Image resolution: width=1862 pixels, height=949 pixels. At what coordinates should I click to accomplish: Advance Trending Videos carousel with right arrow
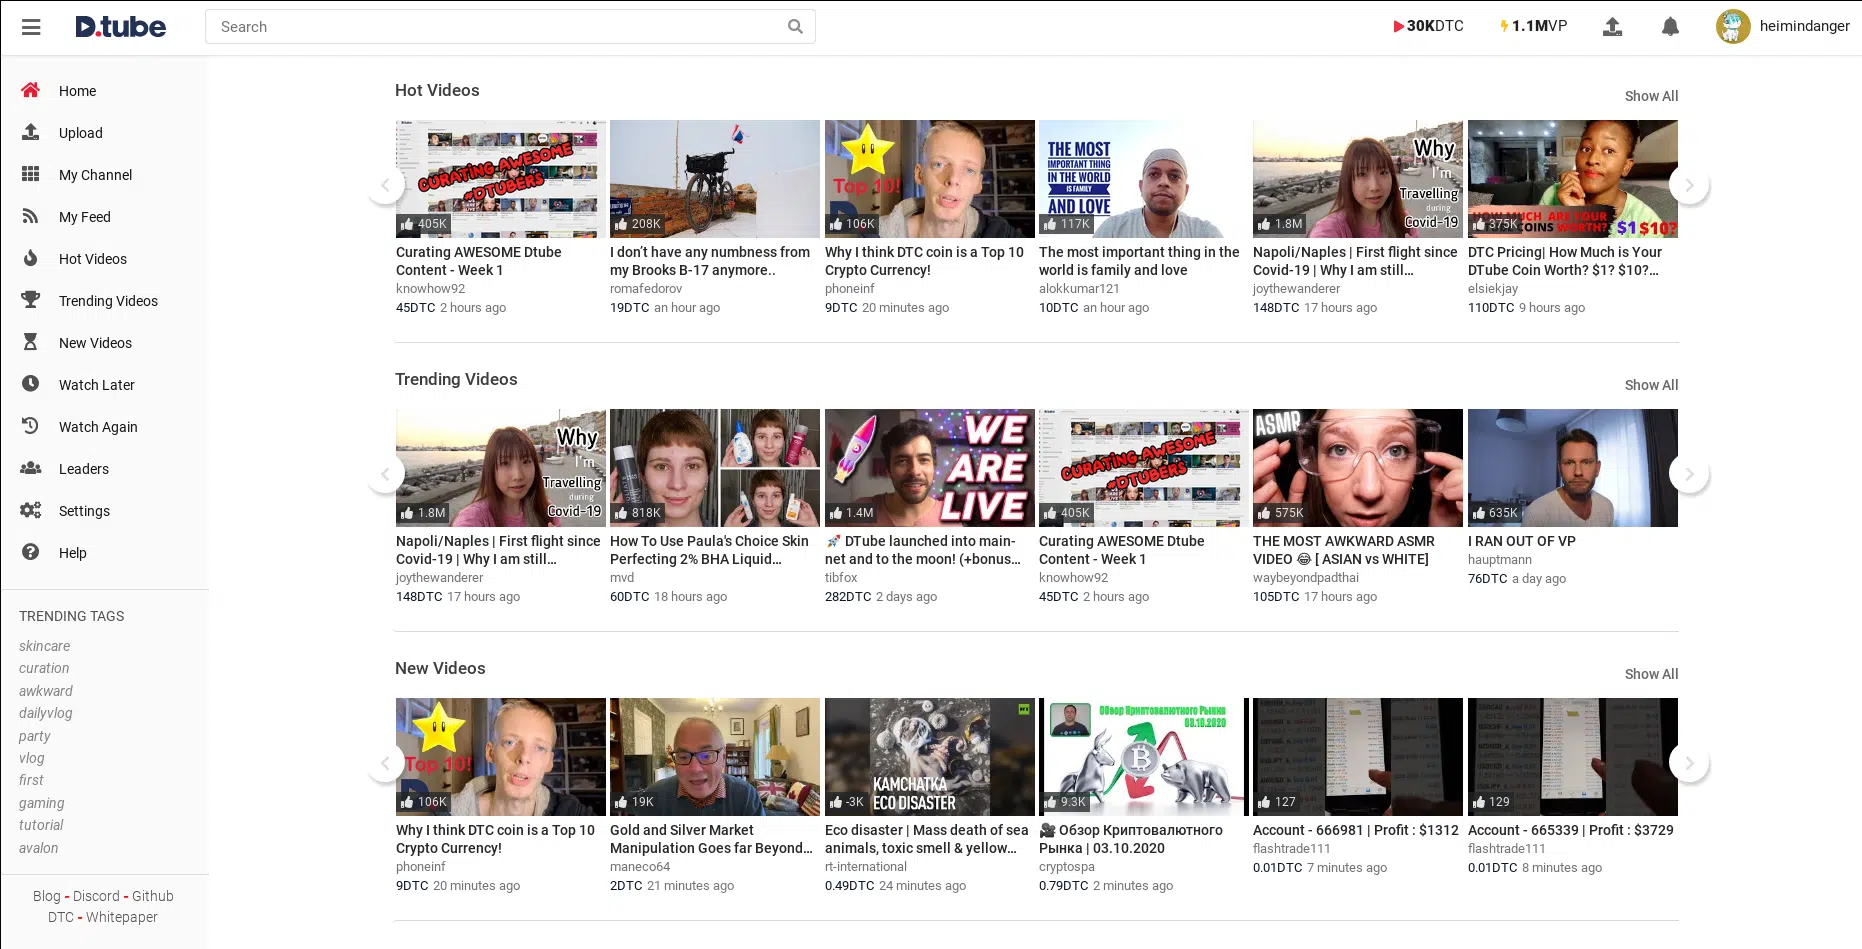coord(1689,474)
